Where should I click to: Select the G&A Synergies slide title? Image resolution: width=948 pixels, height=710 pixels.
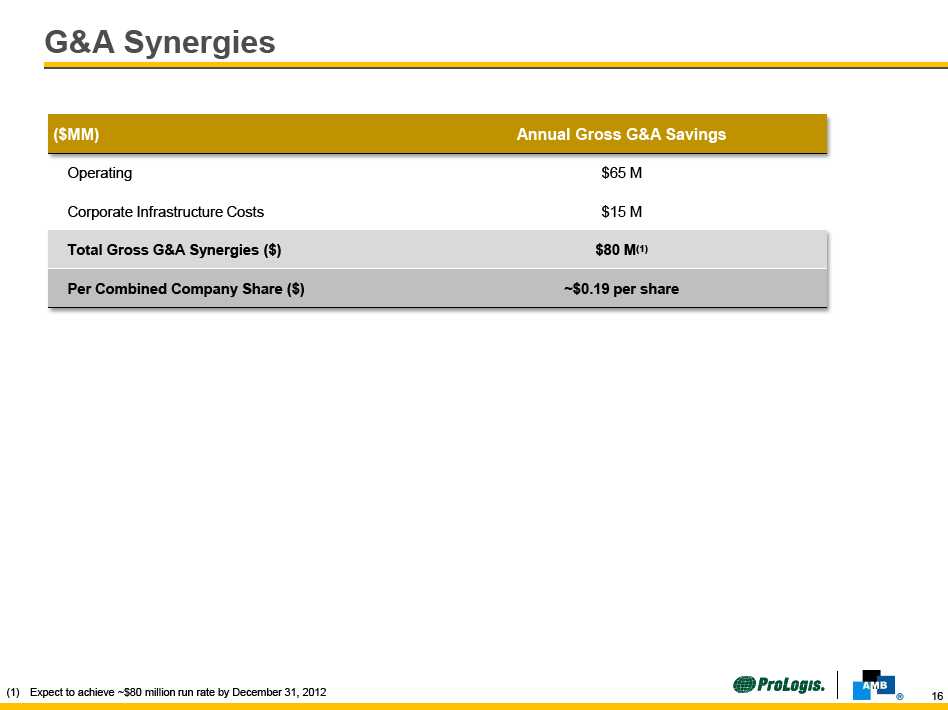(160, 42)
